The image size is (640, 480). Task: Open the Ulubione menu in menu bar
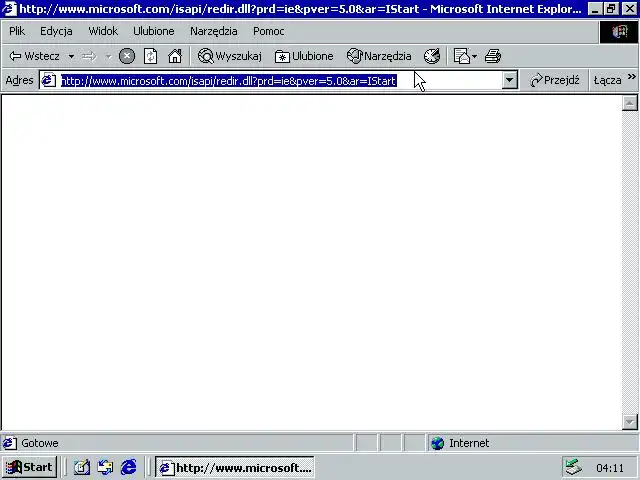point(153,31)
